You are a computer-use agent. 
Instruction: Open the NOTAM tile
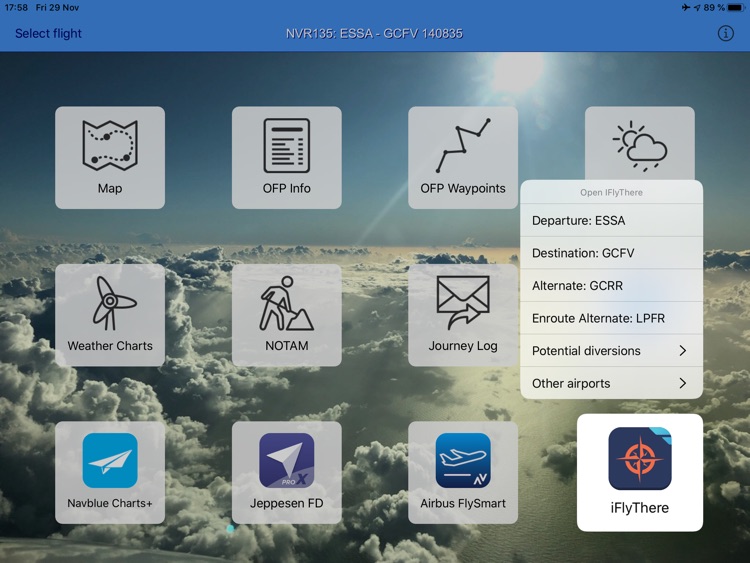(287, 315)
